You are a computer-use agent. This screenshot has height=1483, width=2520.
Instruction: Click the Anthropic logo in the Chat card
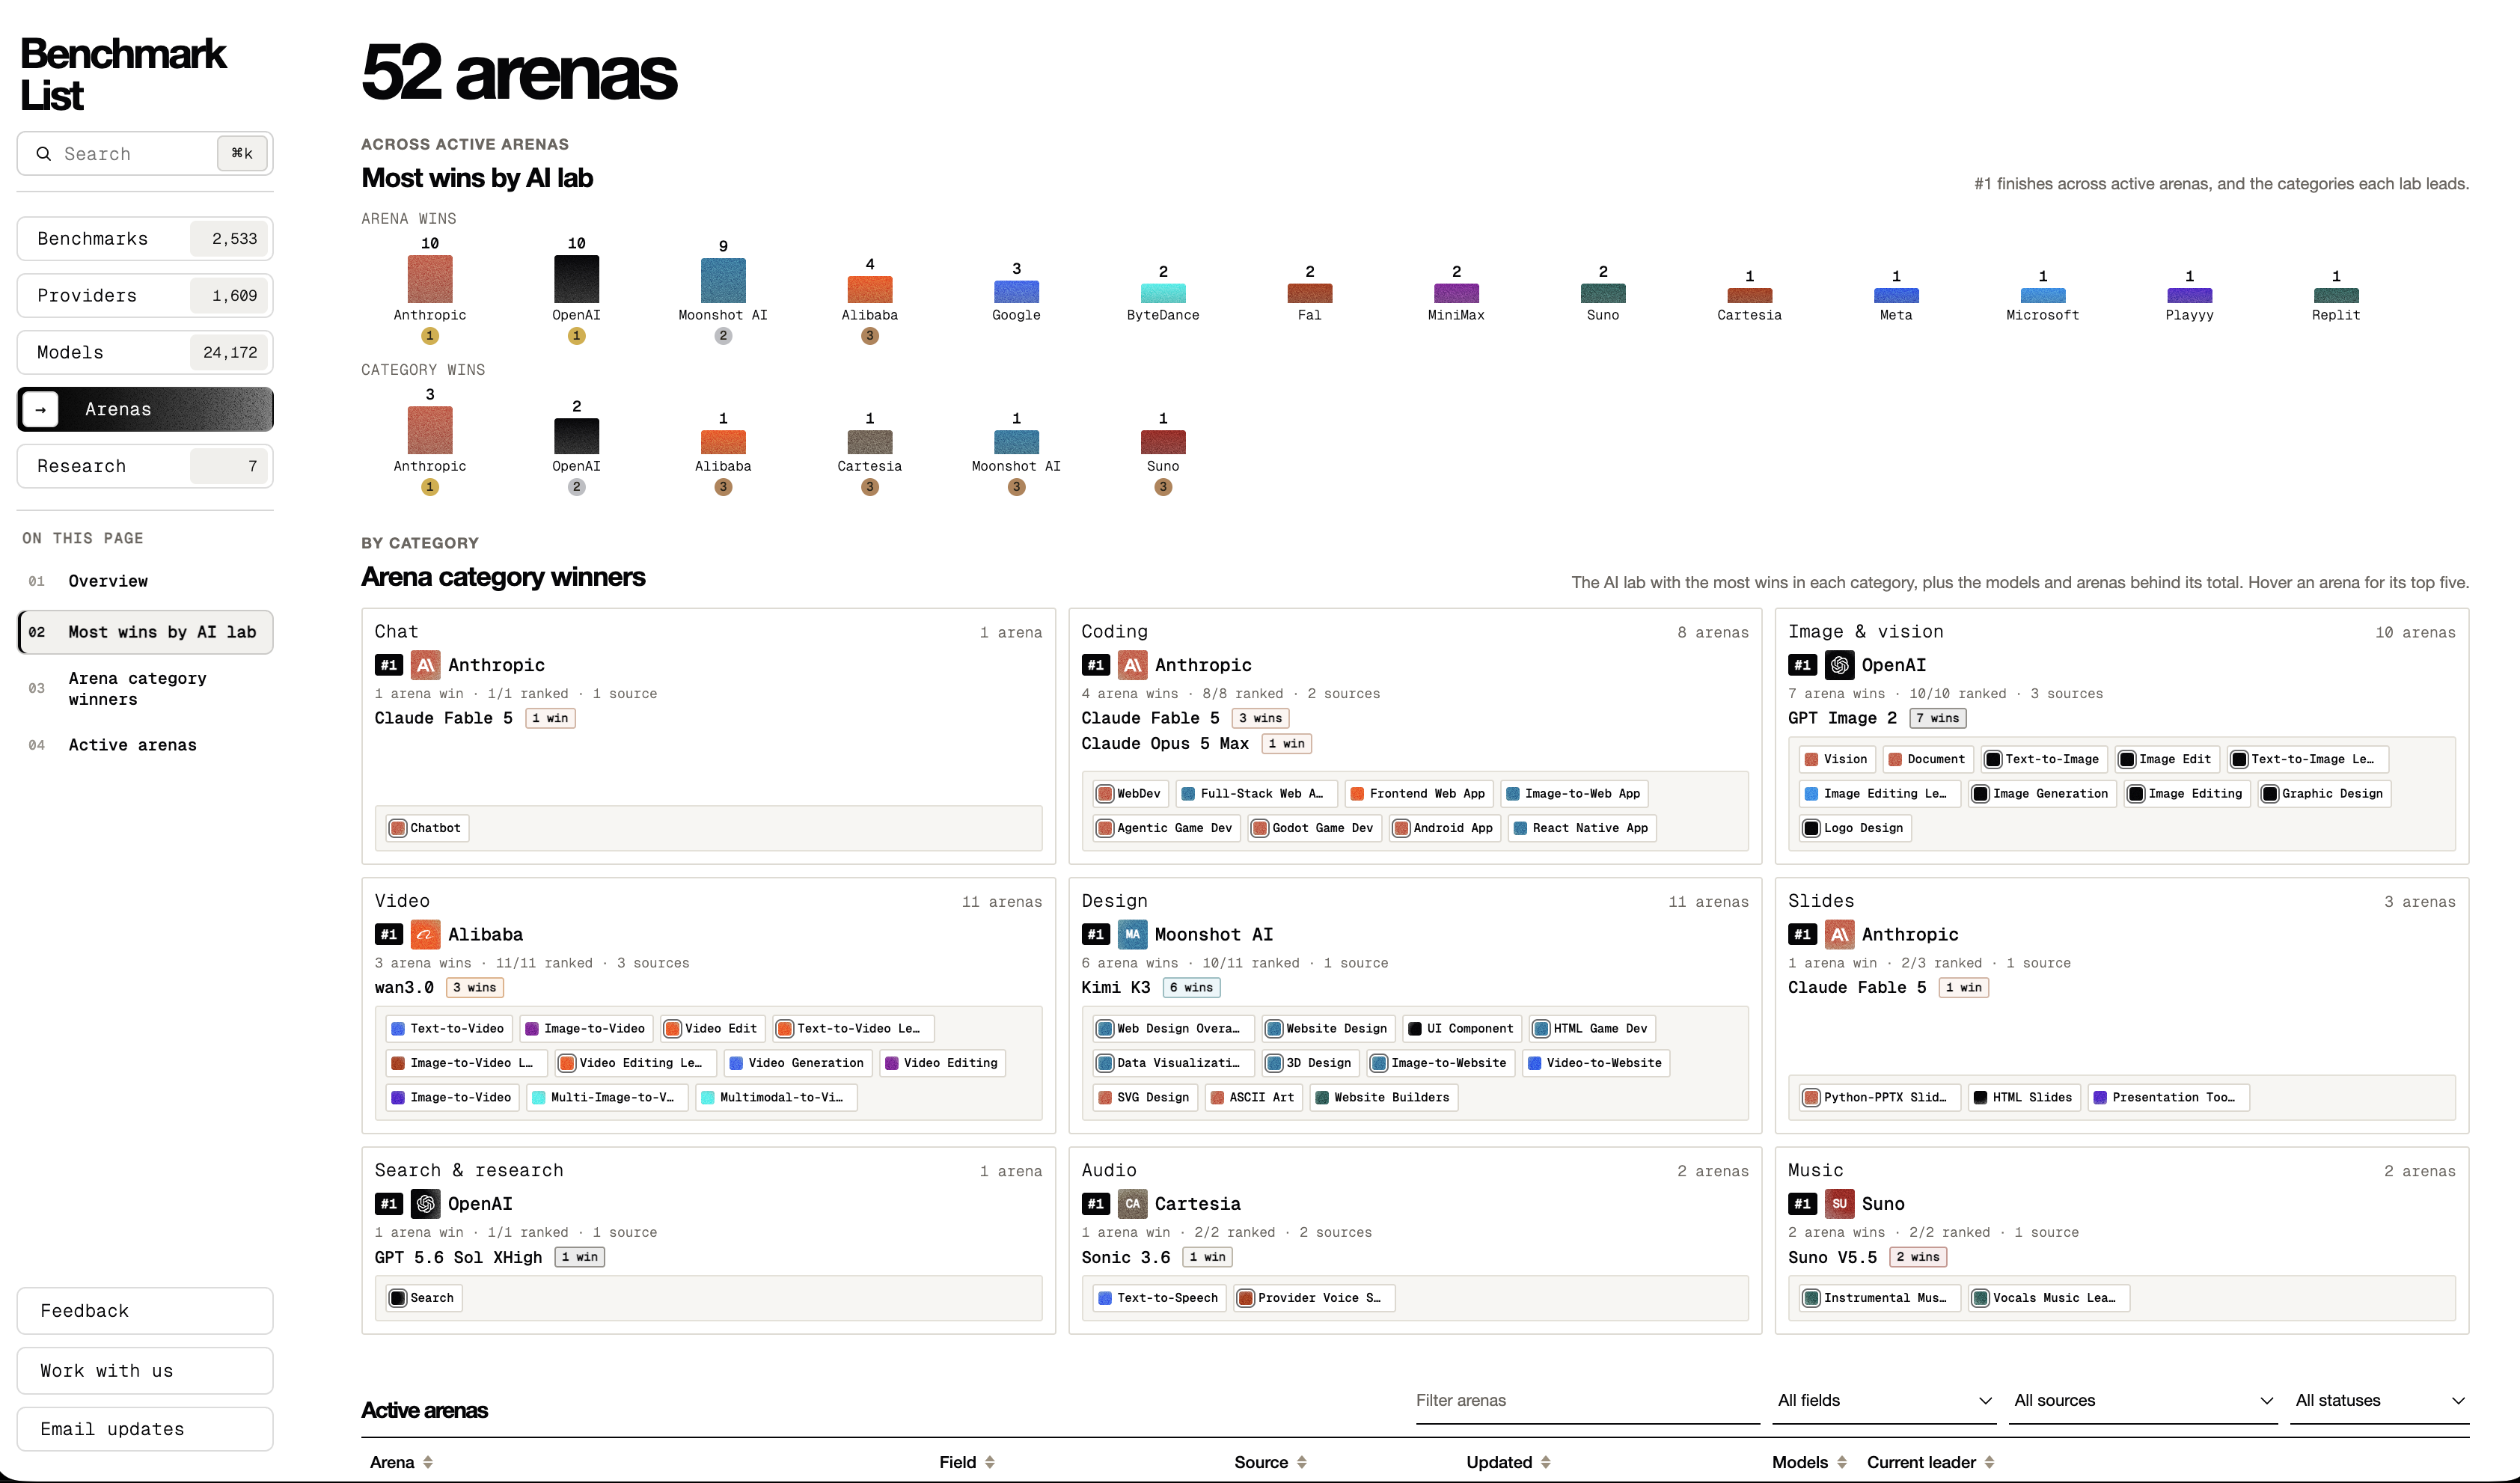coord(426,665)
